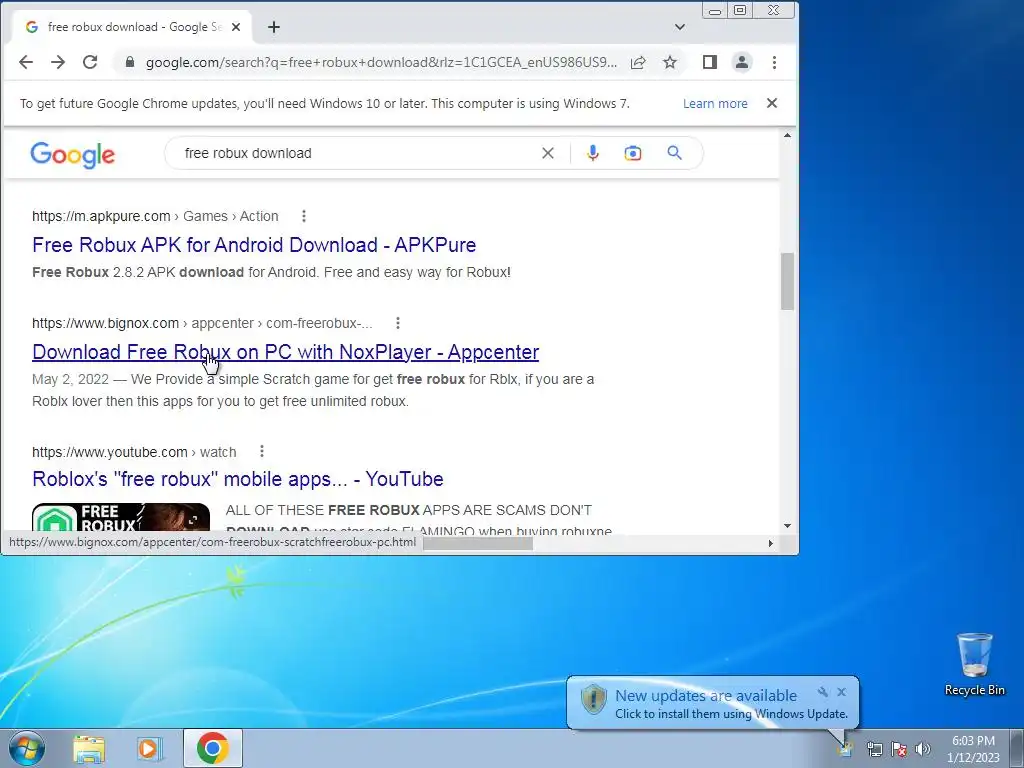Open notification balloon wrench options
This screenshot has height=768, width=1024.
(x=823, y=692)
